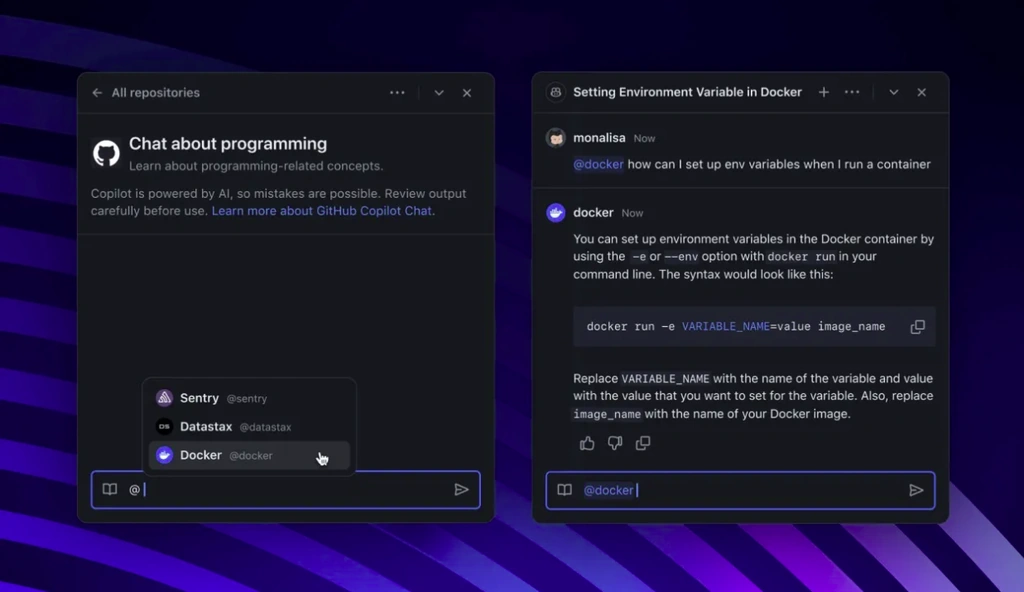Viewport: 1024px width, 592px height.
Task: Click the All repositories label
Action: [155, 93]
